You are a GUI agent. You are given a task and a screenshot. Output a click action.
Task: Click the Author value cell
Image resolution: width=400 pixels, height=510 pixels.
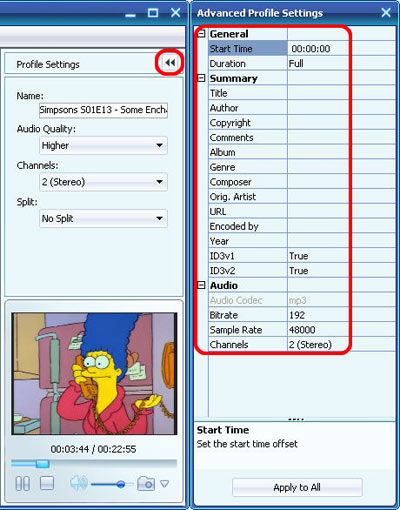pyautogui.click(x=342, y=108)
